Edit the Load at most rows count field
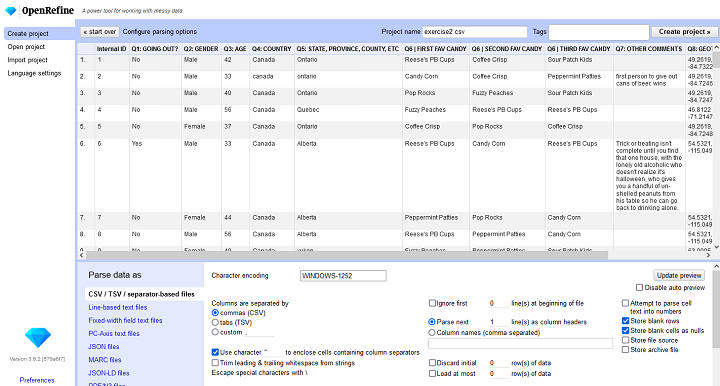The height and width of the screenshot is (386, 720). (499, 374)
